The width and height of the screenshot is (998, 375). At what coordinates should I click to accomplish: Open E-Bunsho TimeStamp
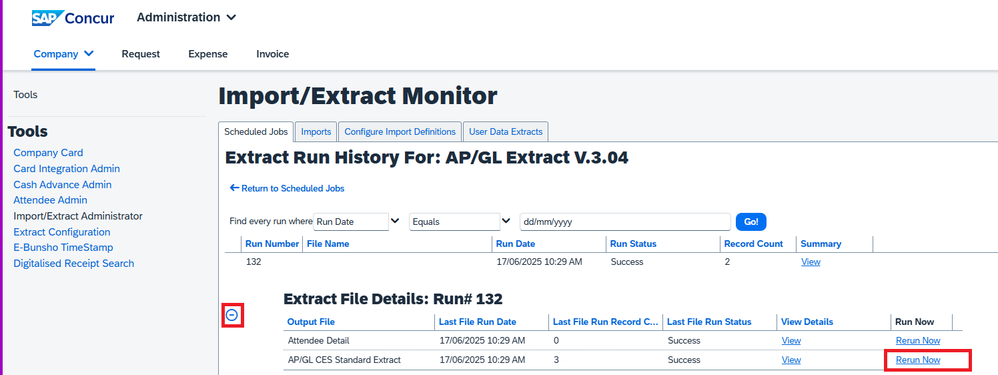[x=63, y=247]
